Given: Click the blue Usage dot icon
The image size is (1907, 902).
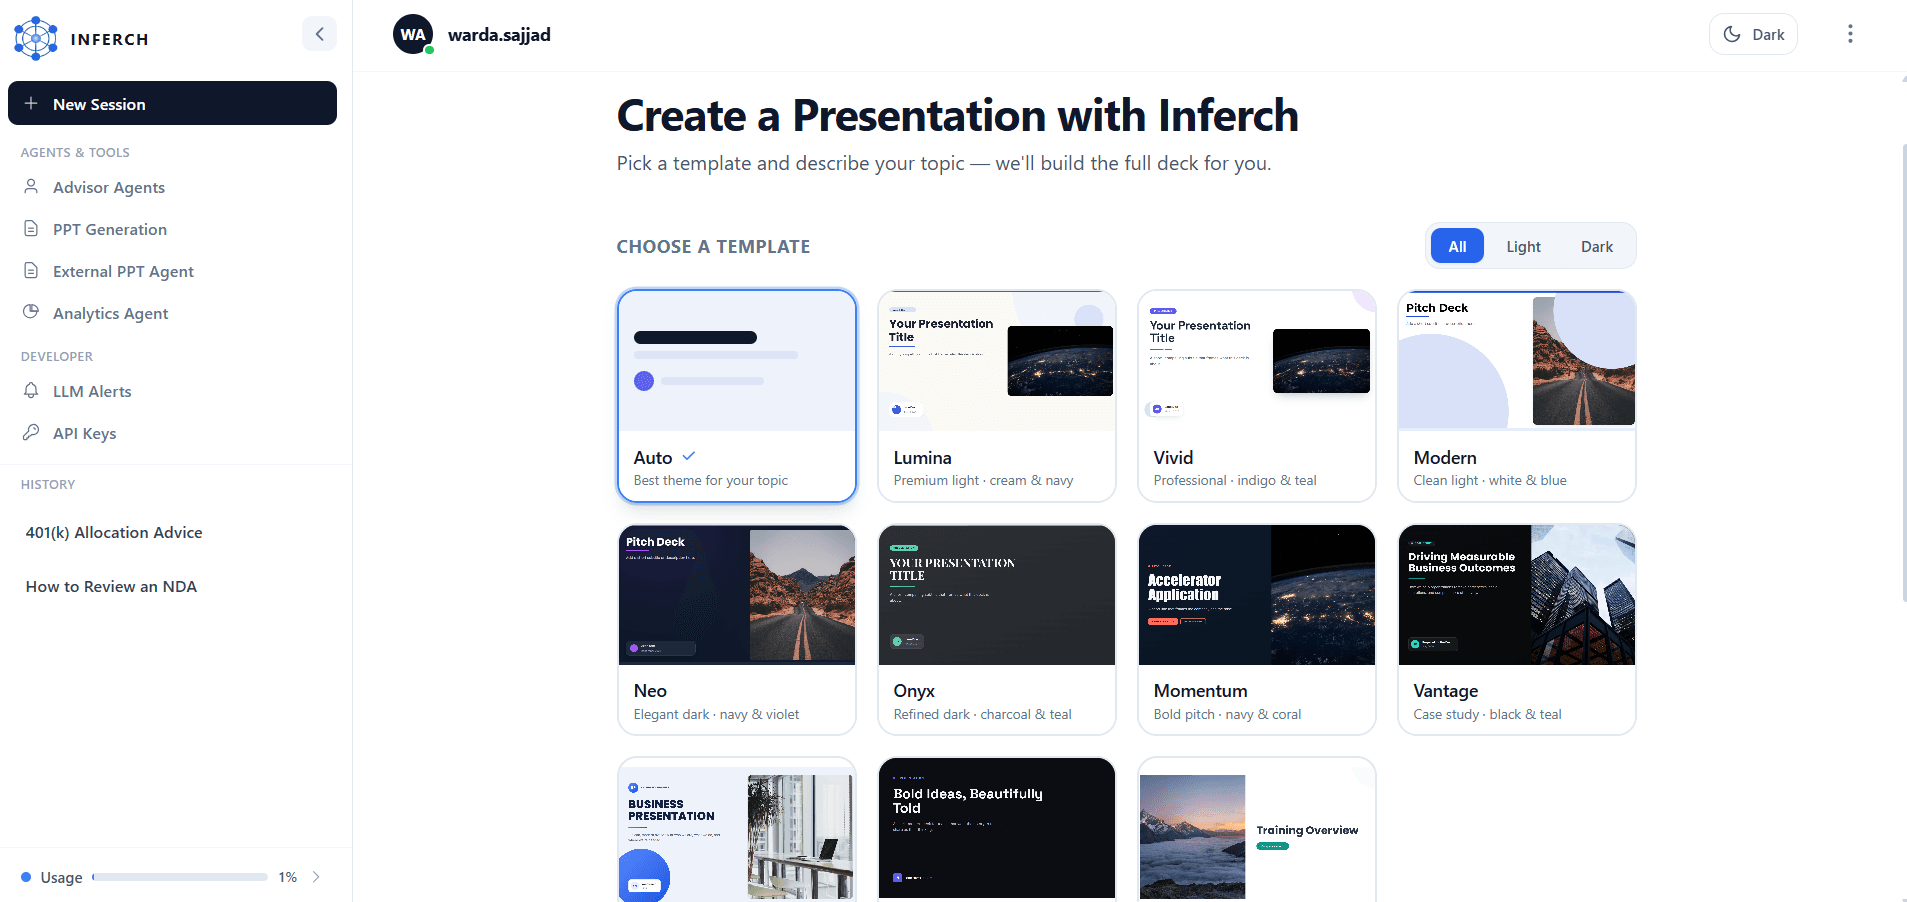Looking at the screenshot, I should [26, 877].
